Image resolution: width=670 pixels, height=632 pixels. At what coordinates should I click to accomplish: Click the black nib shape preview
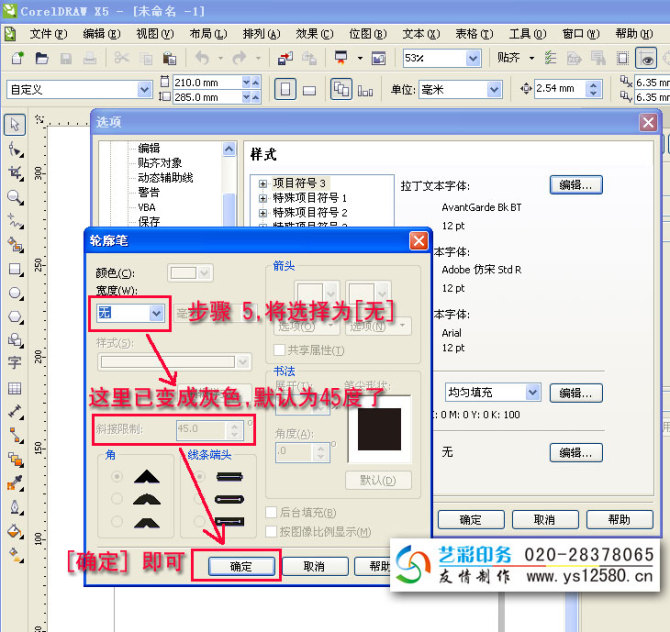[379, 428]
